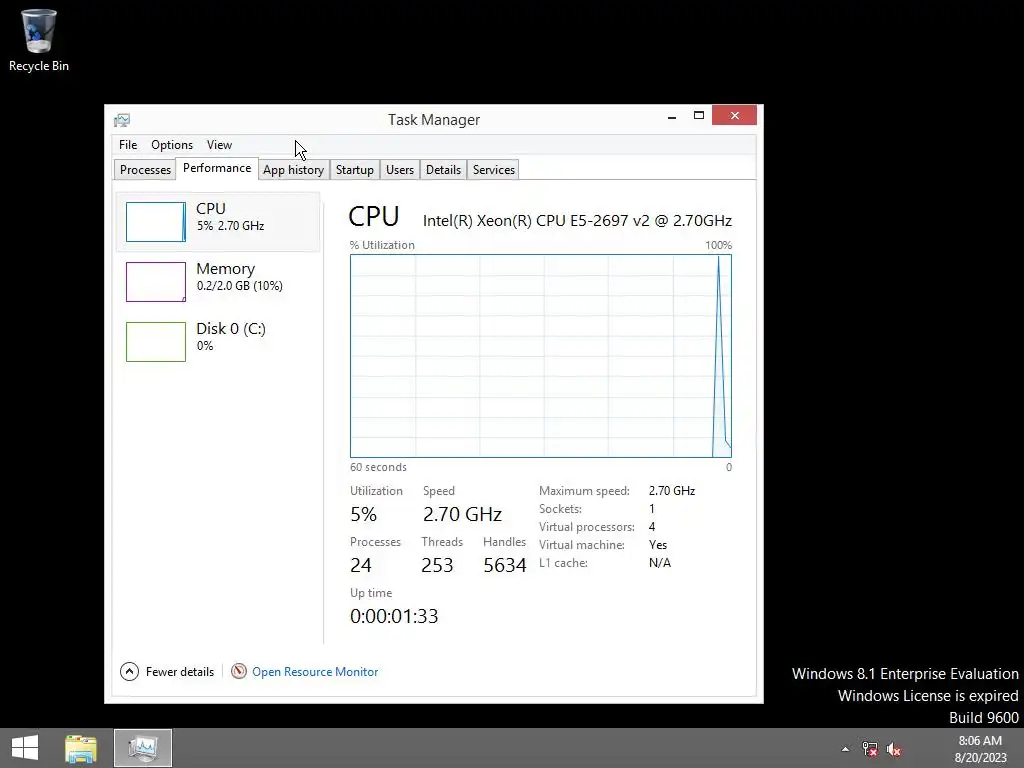Click the Intel Xeon CPU model name
Screen dimensions: 1024x768
577,221
